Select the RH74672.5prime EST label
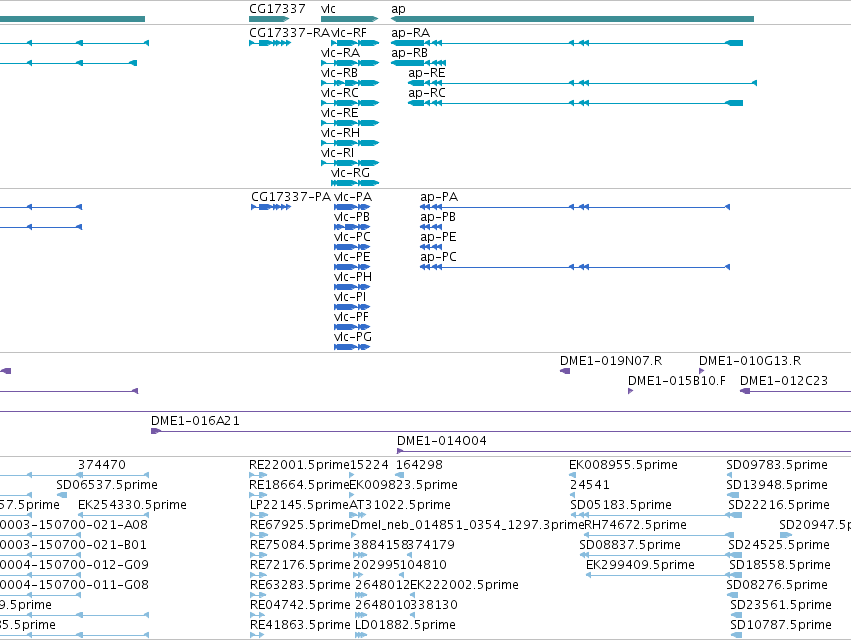This screenshot has width=851, height=640. (x=636, y=525)
